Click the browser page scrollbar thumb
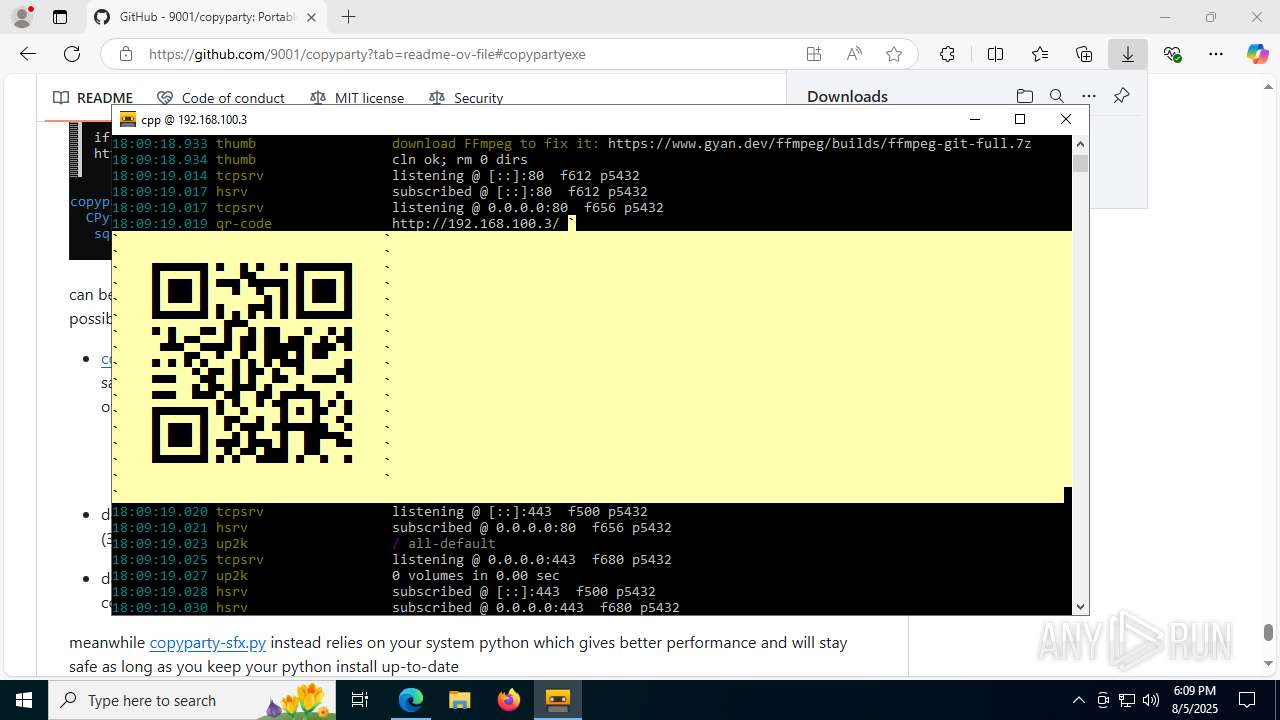The height and width of the screenshot is (720, 1280). point(1268,632)
